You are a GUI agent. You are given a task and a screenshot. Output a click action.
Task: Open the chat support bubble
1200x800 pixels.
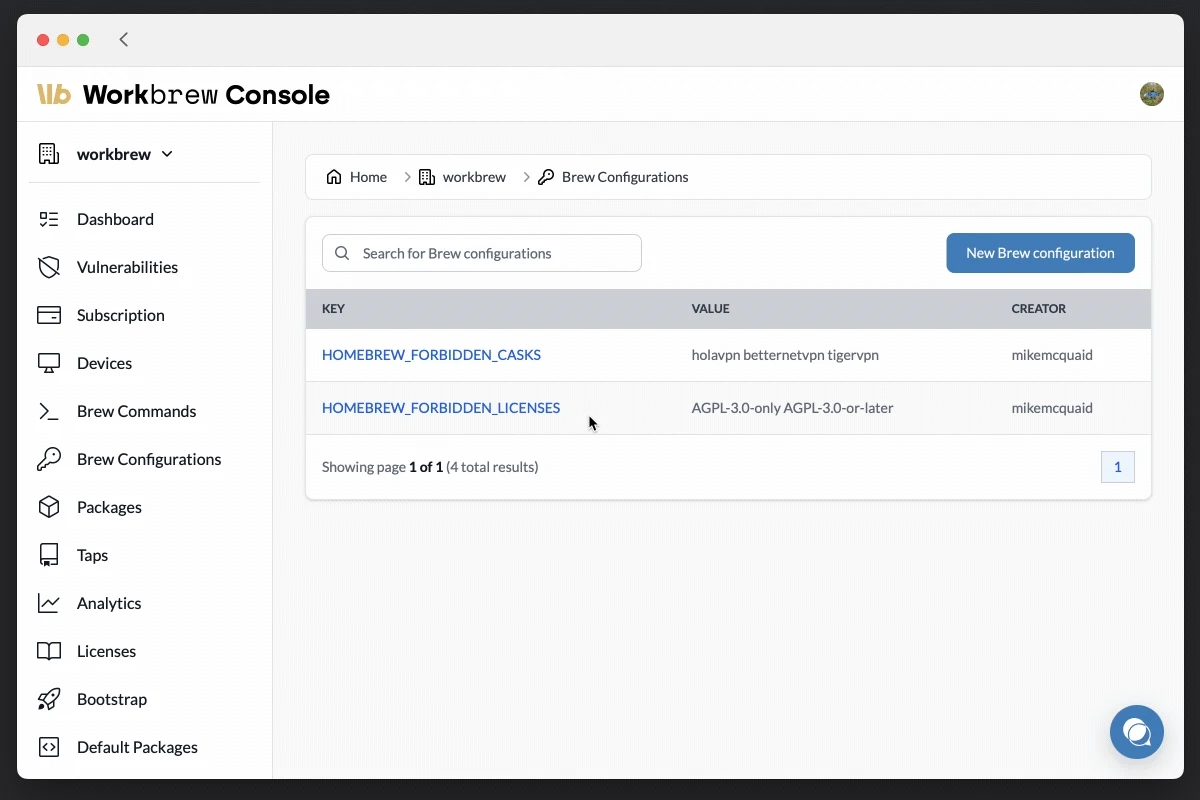point(1136,732)
